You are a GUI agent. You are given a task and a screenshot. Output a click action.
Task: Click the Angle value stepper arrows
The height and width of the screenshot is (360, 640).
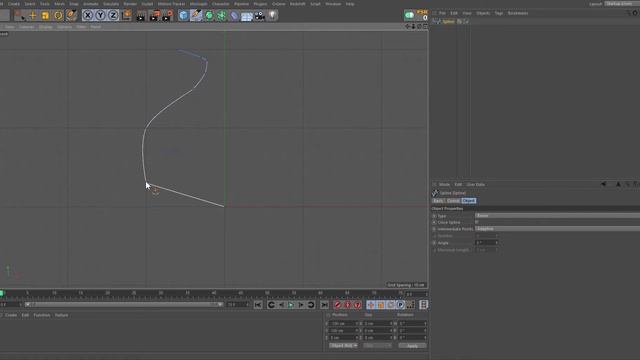click(x=496, y=243)
